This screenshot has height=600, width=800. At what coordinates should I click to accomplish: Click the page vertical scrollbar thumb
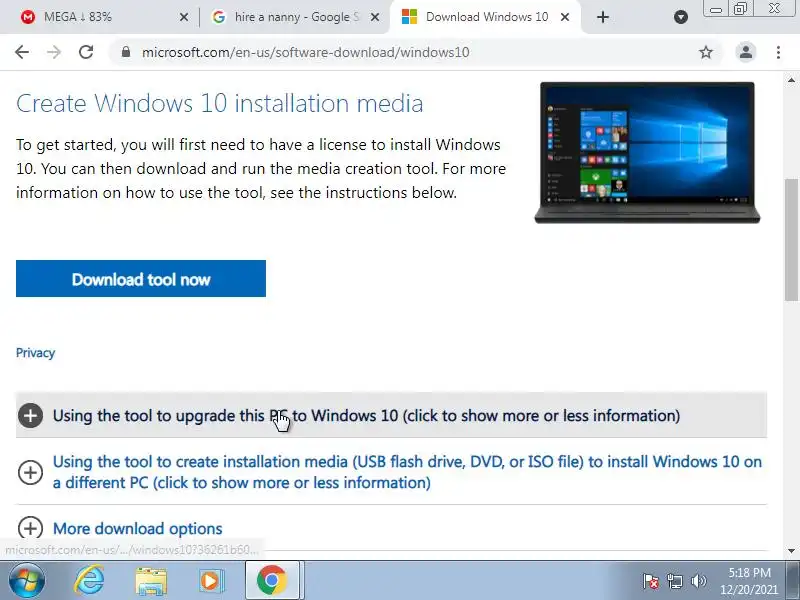(791, 240)
